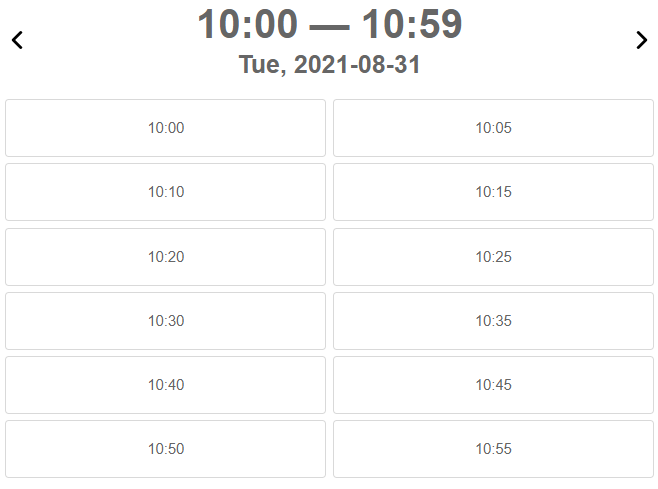Select the quarter-to-eleven slot
Viewport: 658px width, 489px height.
click(493, 385)
